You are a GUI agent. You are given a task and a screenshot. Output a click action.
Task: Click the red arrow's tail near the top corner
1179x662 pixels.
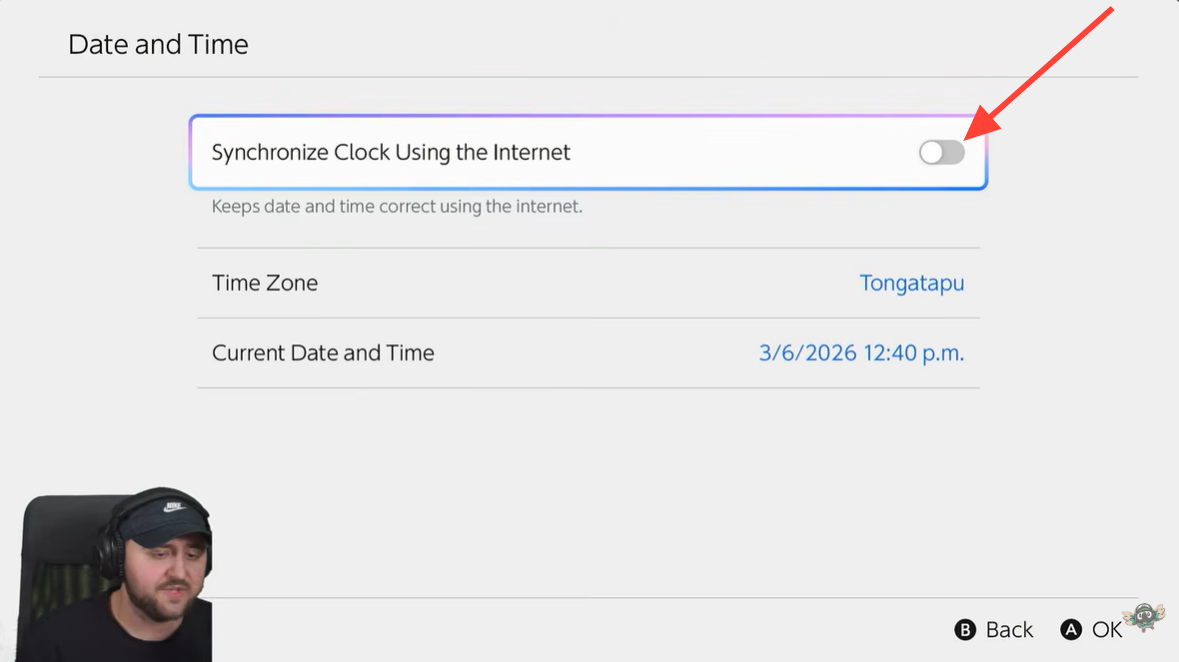click(1108, 12)
